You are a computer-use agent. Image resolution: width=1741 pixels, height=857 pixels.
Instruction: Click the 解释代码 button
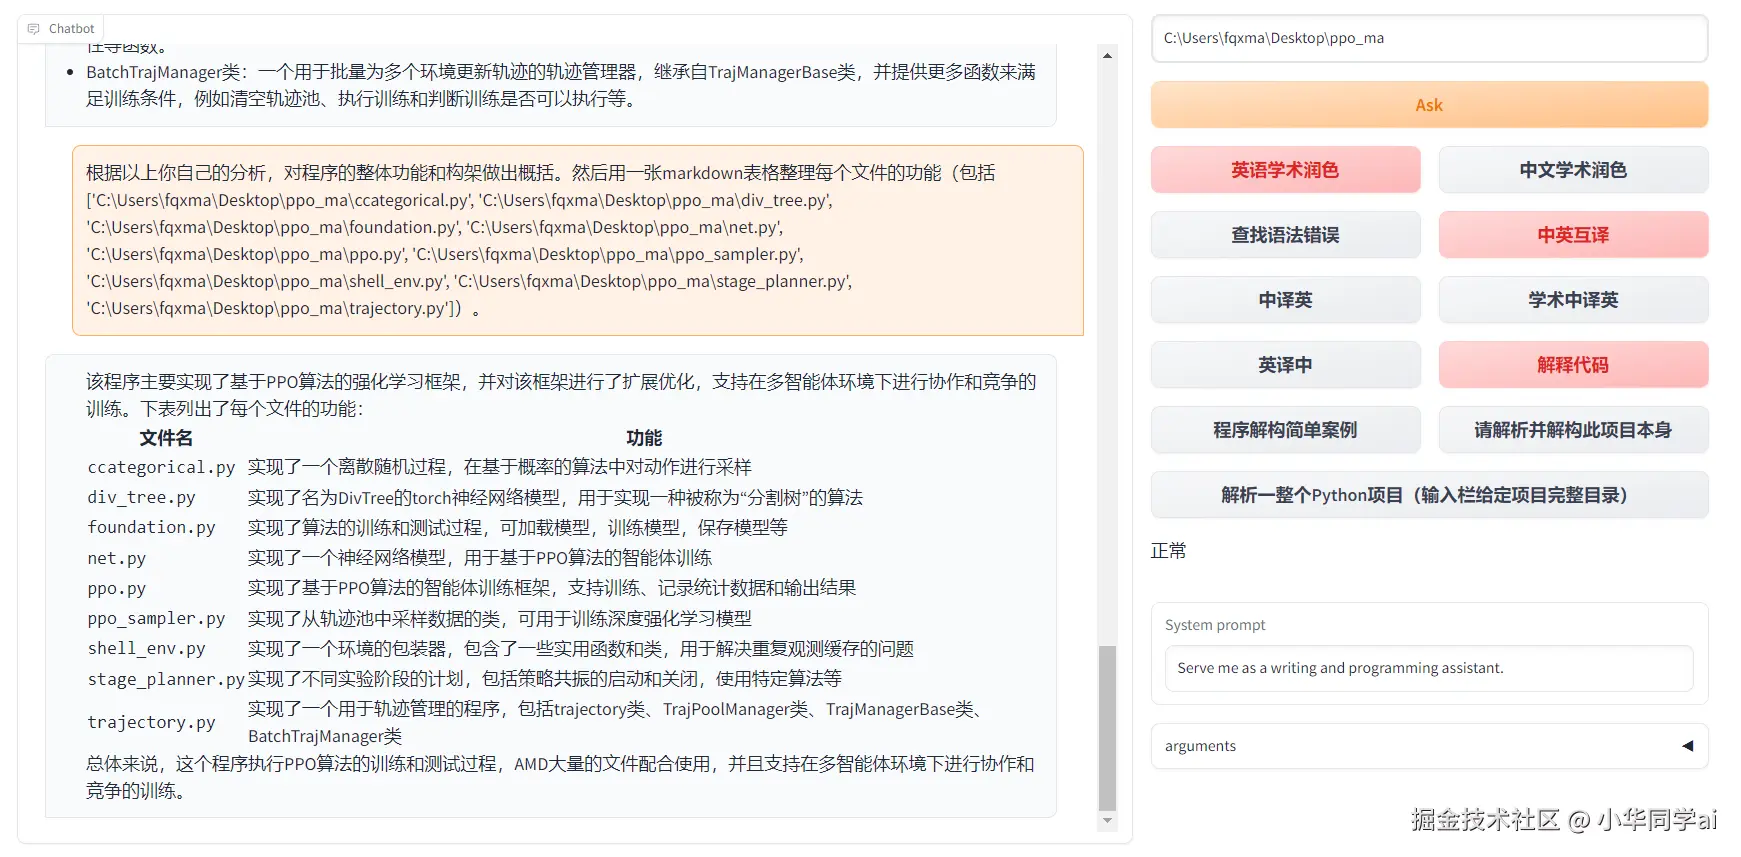[1573, 365]
